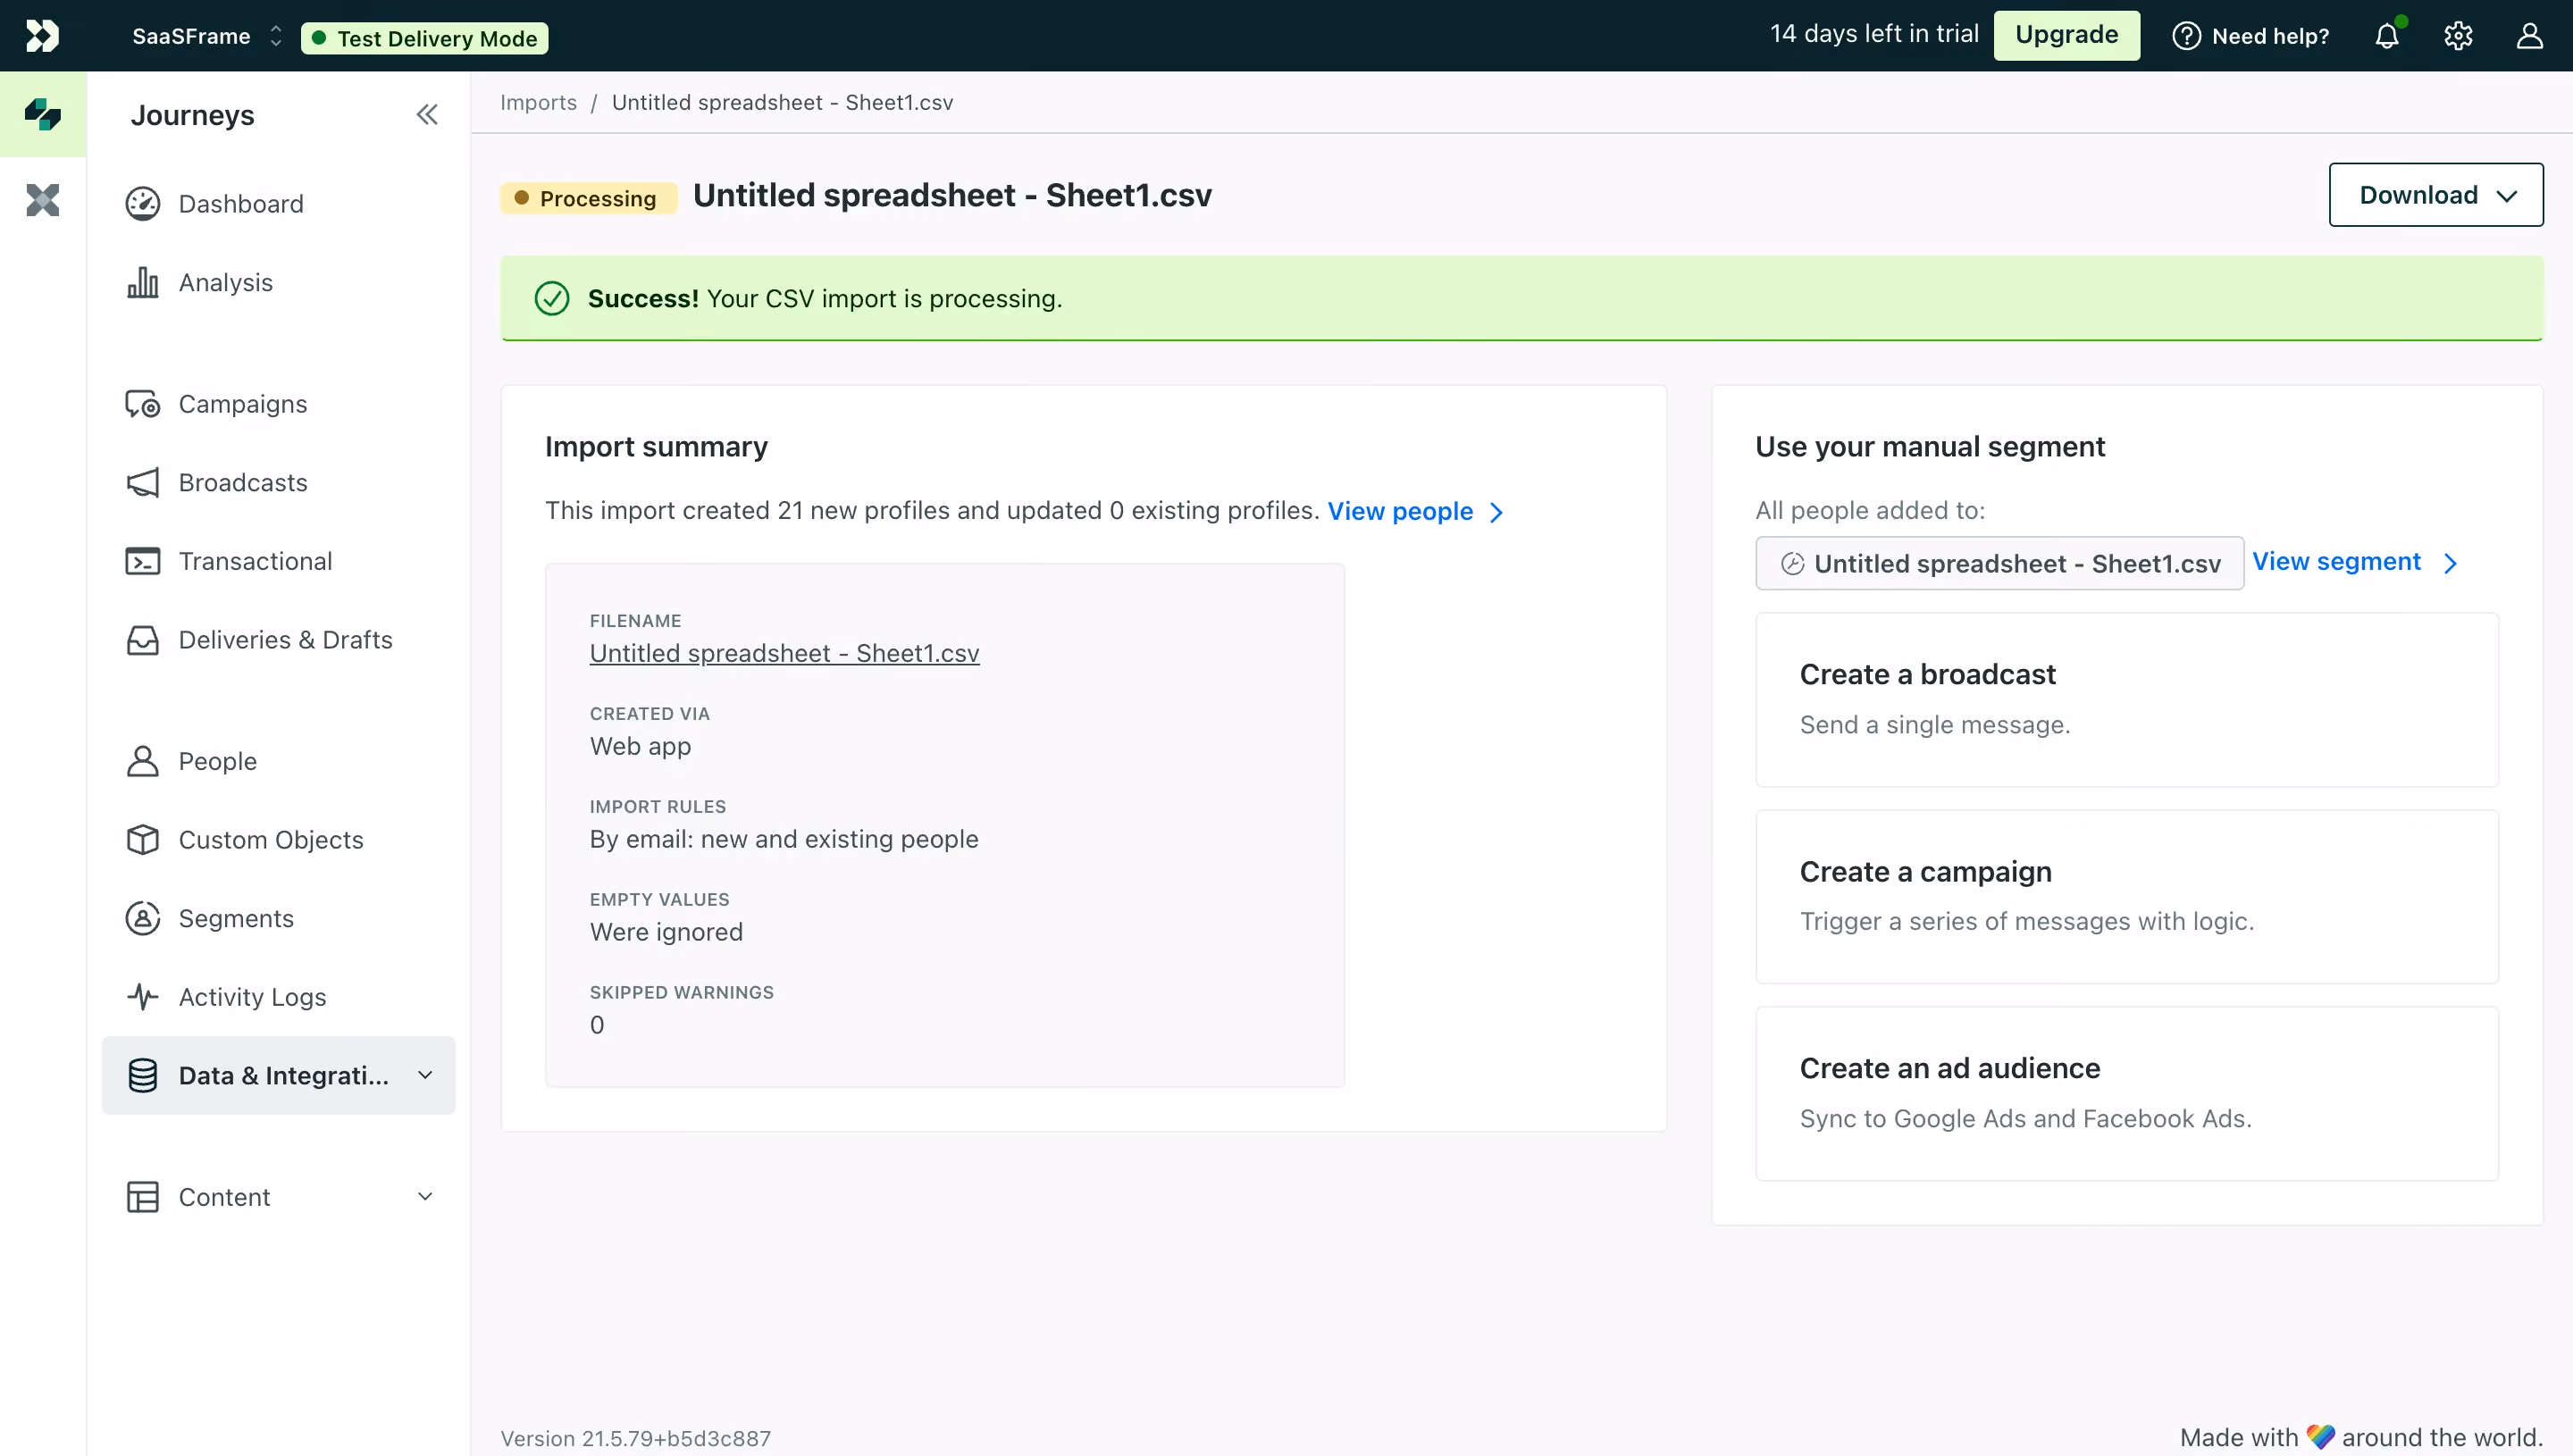The width and height of the screenshot is (2573, 1456).
Task: Click the success checkmark icon in banner
Action: pyautogui.click(x=552, y=298)
